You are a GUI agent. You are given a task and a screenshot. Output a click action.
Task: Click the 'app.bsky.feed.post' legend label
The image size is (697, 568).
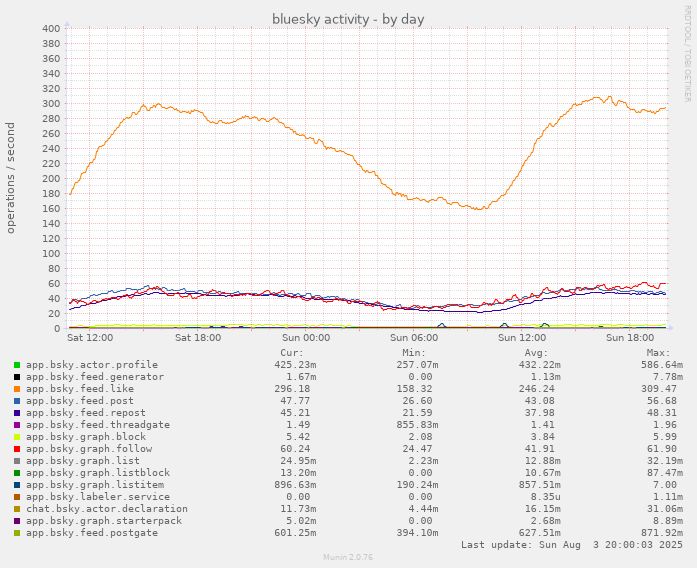(80, 401)
